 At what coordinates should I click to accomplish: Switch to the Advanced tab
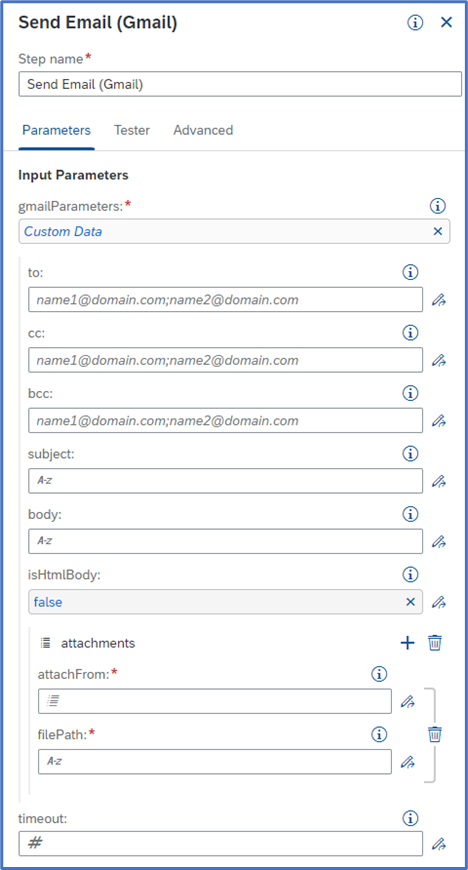pyautogui.click(x=203, y=130)
